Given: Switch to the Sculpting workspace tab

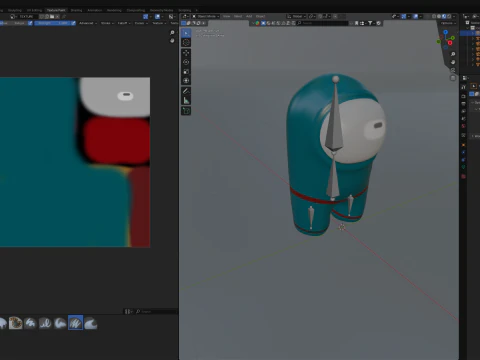Looking at the screenshot, I should [x=14, y=10].
